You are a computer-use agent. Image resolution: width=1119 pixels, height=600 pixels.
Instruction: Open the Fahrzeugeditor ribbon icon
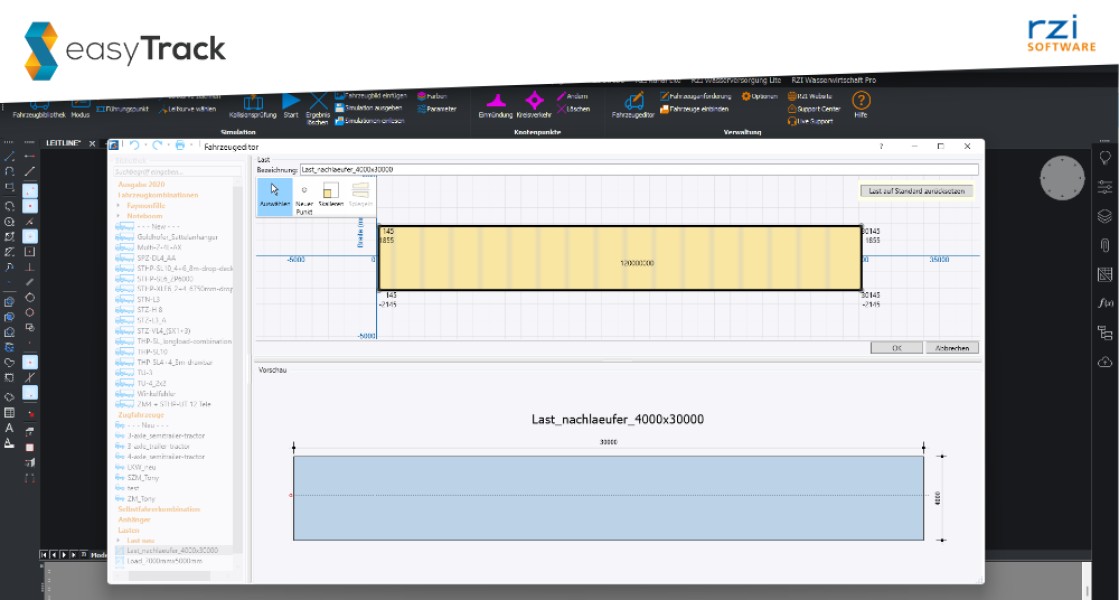point(633,103)
